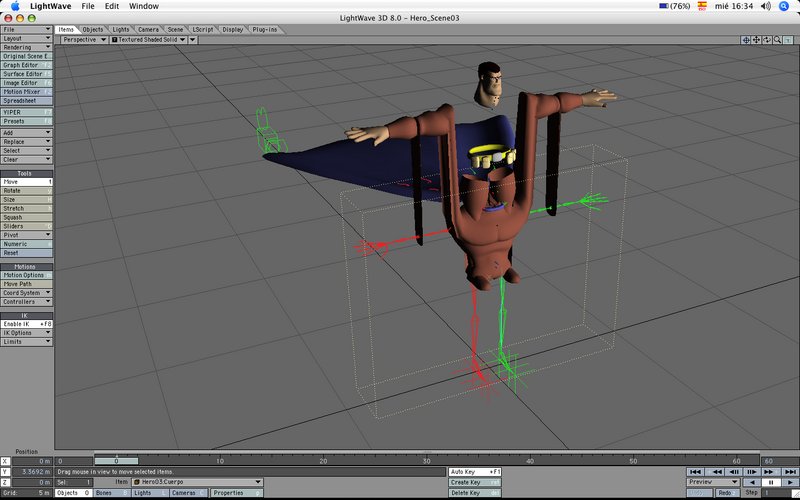The width and height of the screenshot is (800, 500).
Task: Open the Perspective view type dropdown
Action: [84, 40]
